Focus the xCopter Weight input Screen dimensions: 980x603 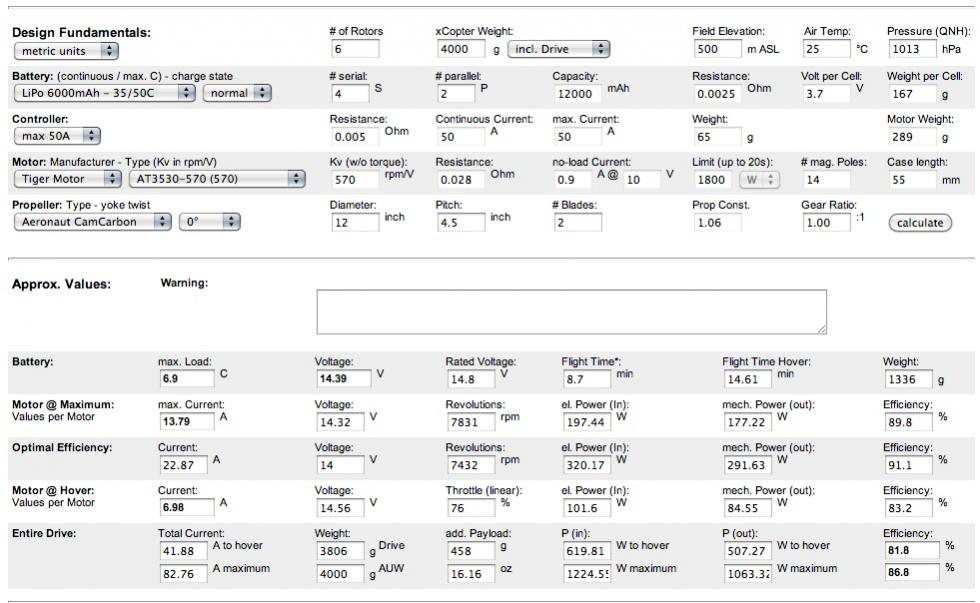click(x=460, y=49)
